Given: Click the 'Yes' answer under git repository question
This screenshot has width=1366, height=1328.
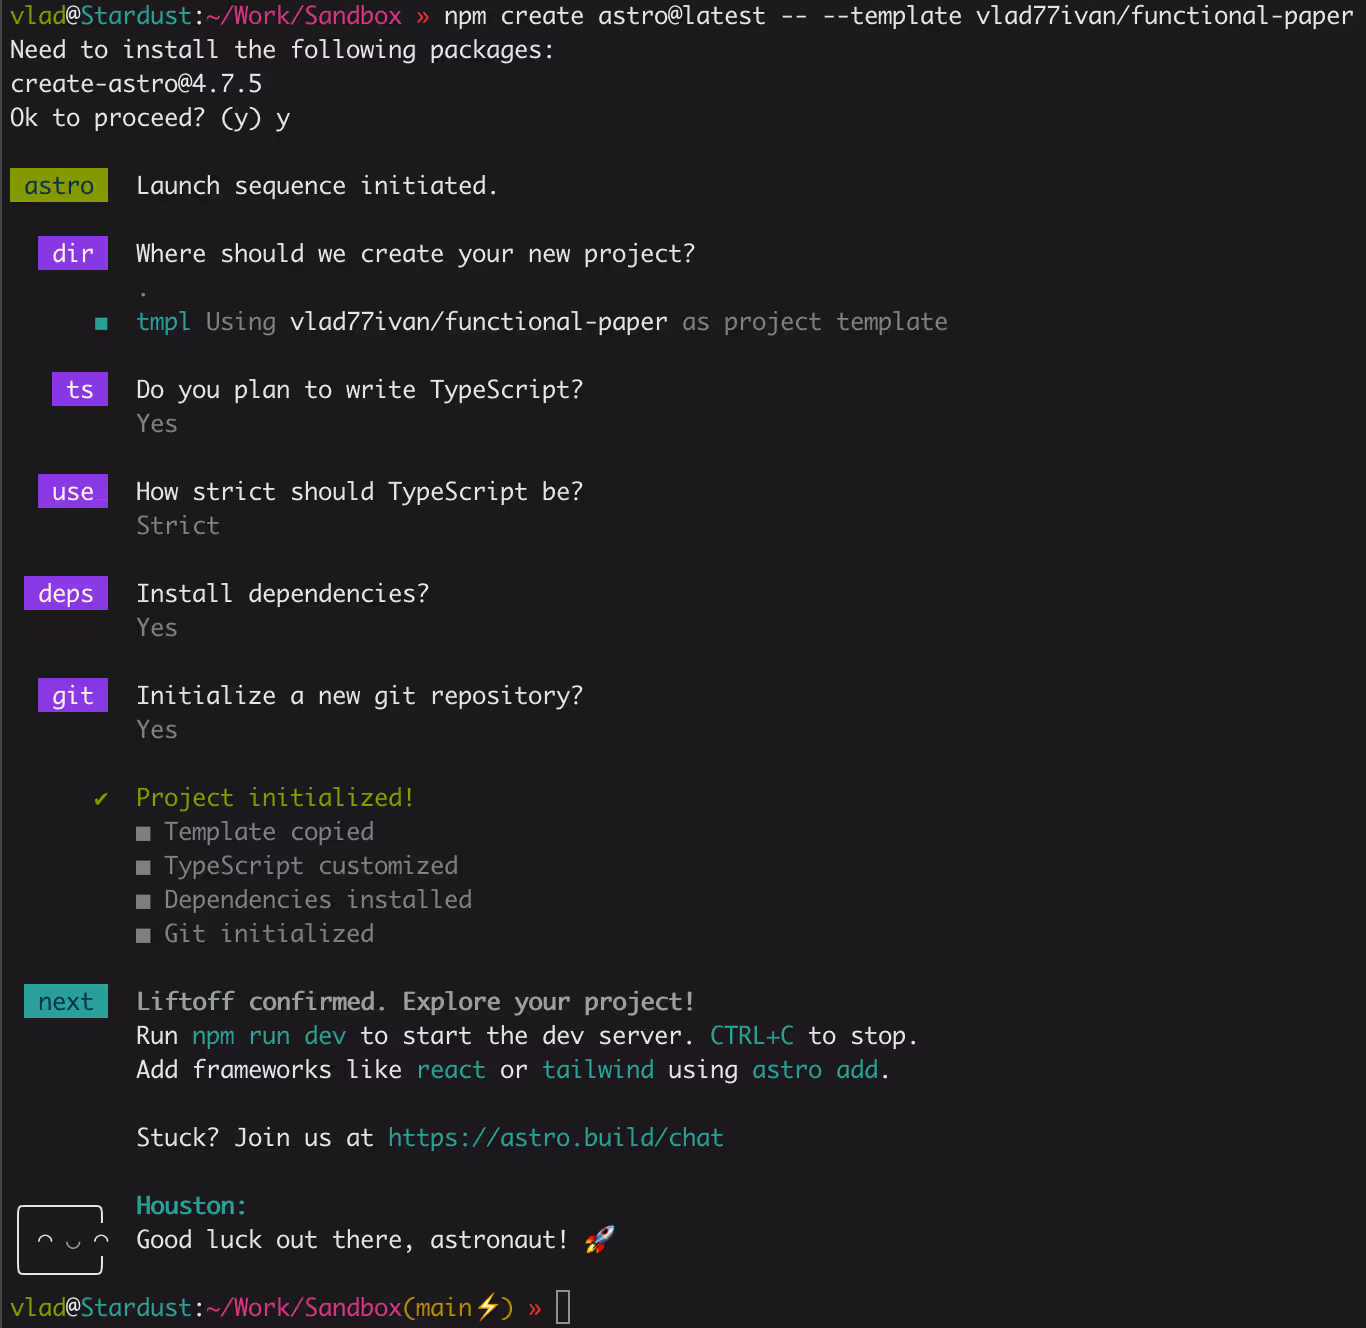Looking at the screenshot, I should pos(156,730).
